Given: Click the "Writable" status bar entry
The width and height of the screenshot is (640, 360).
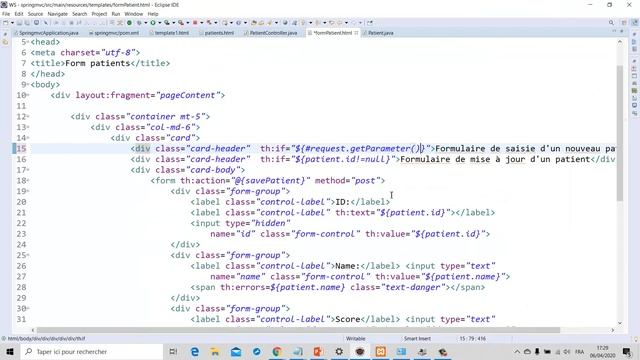Looking at the screenshot, I should (x=355, y=338).
